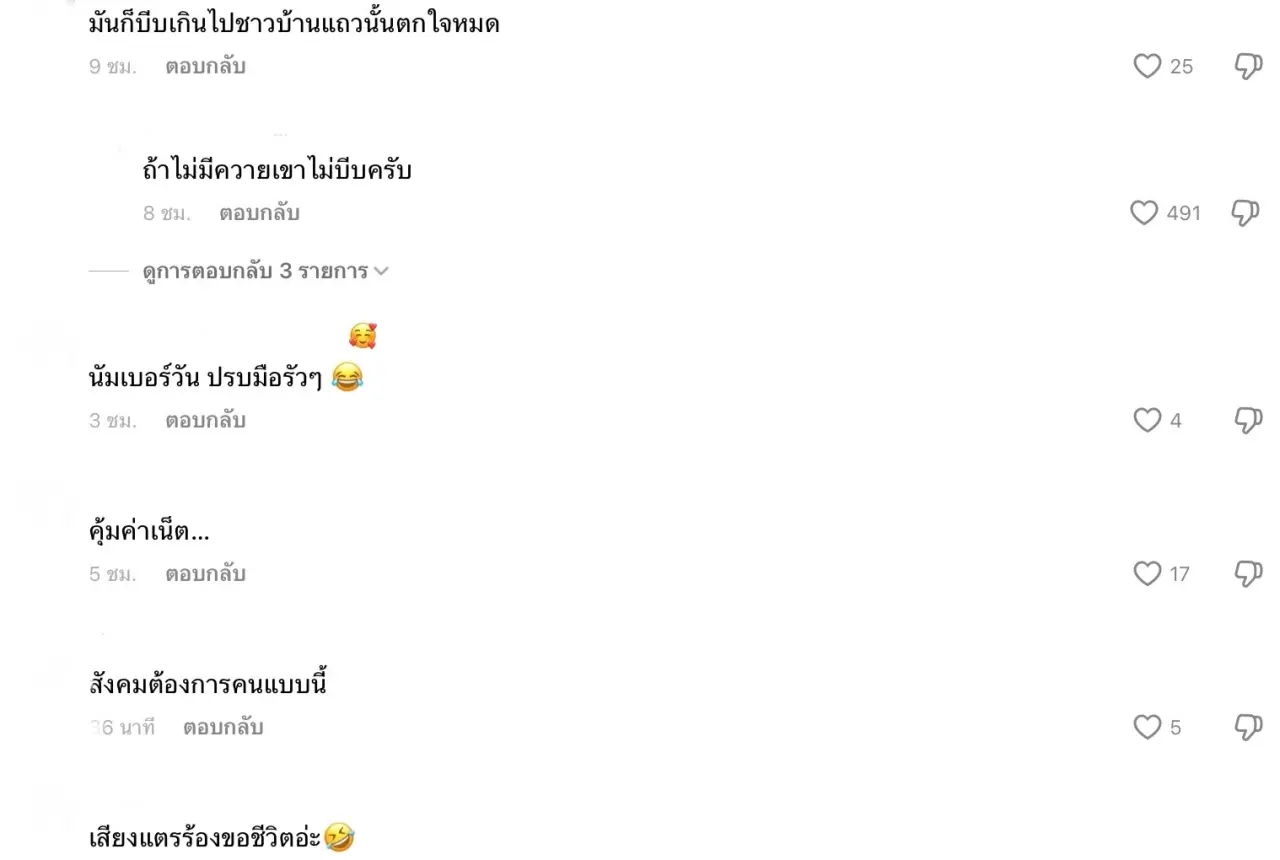Reply to the 8 ชม. nested comment
The width and height of the screenshot is (1280, 860).
259,213
